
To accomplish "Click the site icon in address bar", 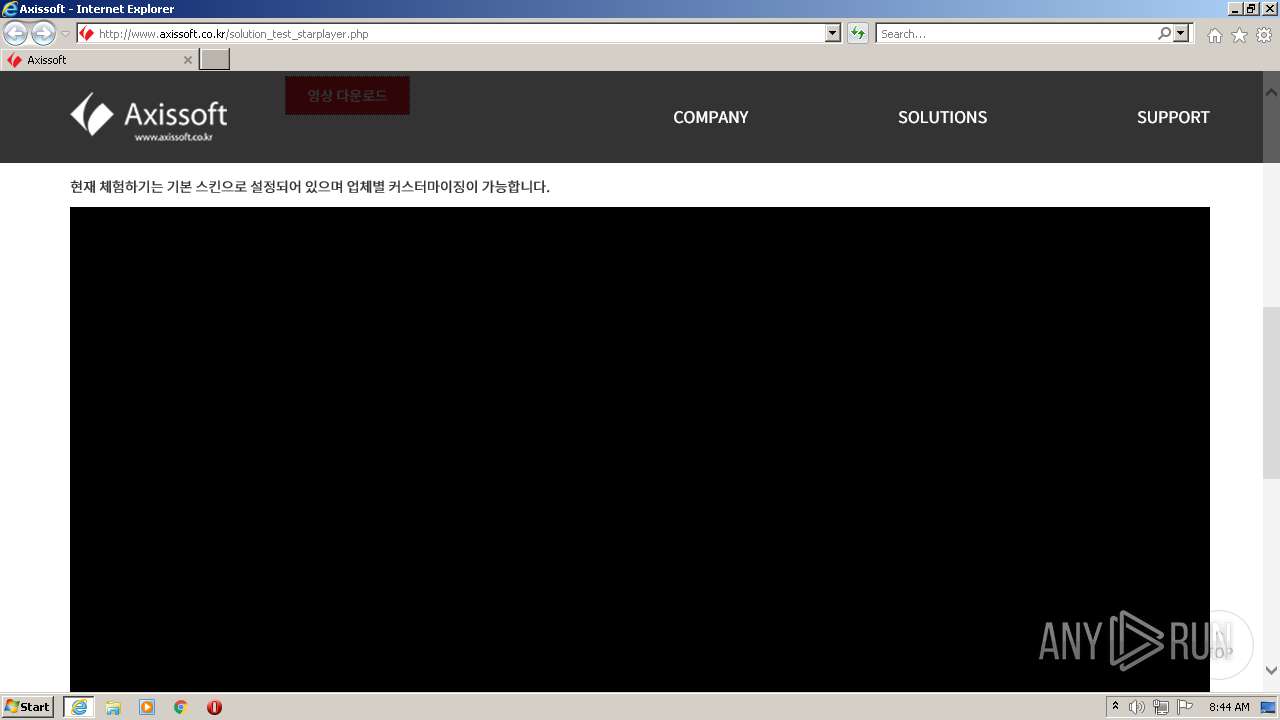I will (87, 34).
